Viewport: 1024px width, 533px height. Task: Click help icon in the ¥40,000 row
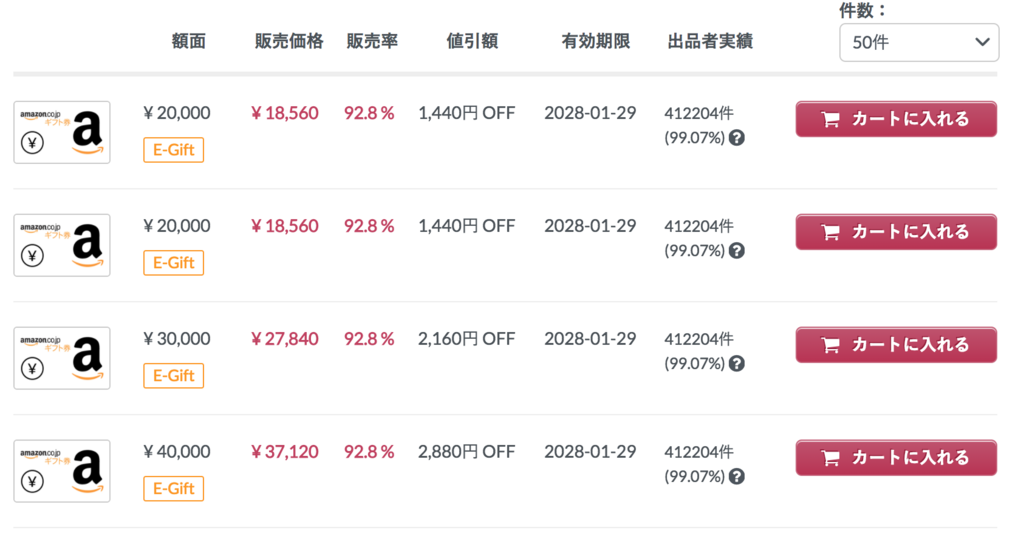737,477
